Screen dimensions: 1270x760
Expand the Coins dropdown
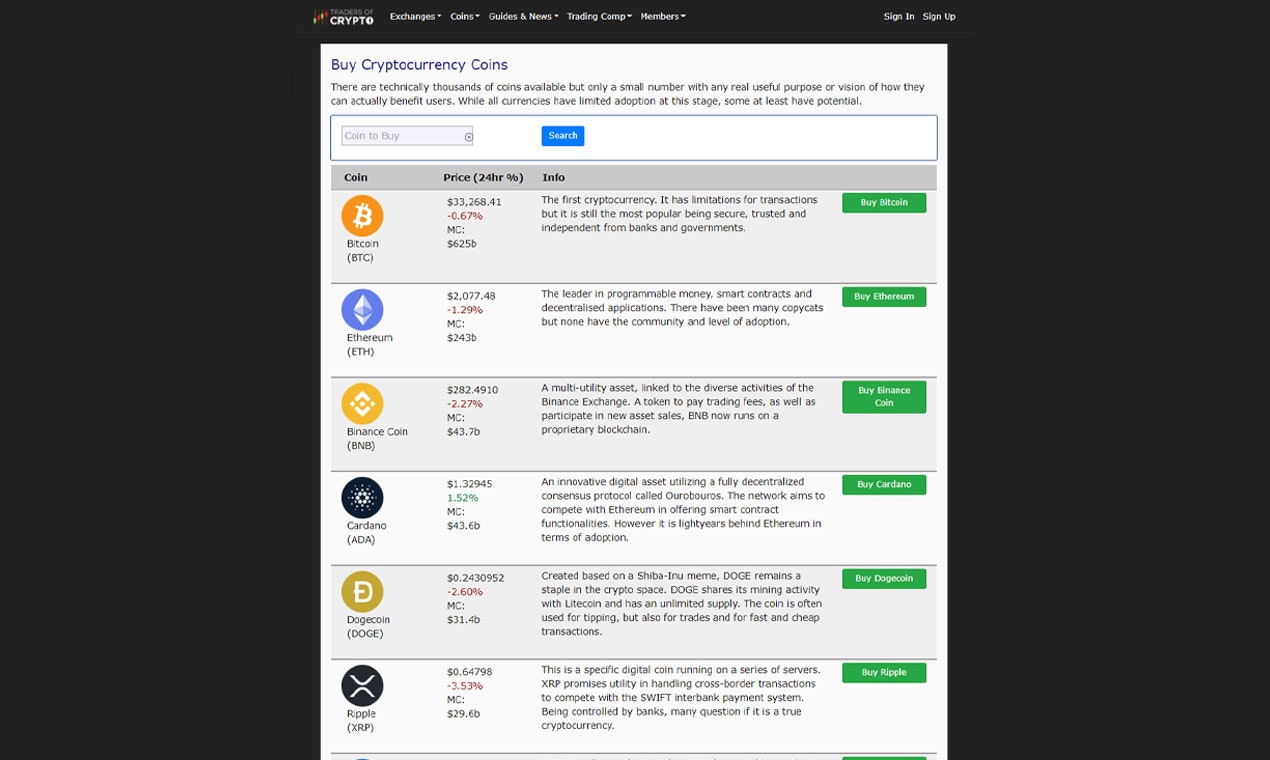(x=463, y=16)
